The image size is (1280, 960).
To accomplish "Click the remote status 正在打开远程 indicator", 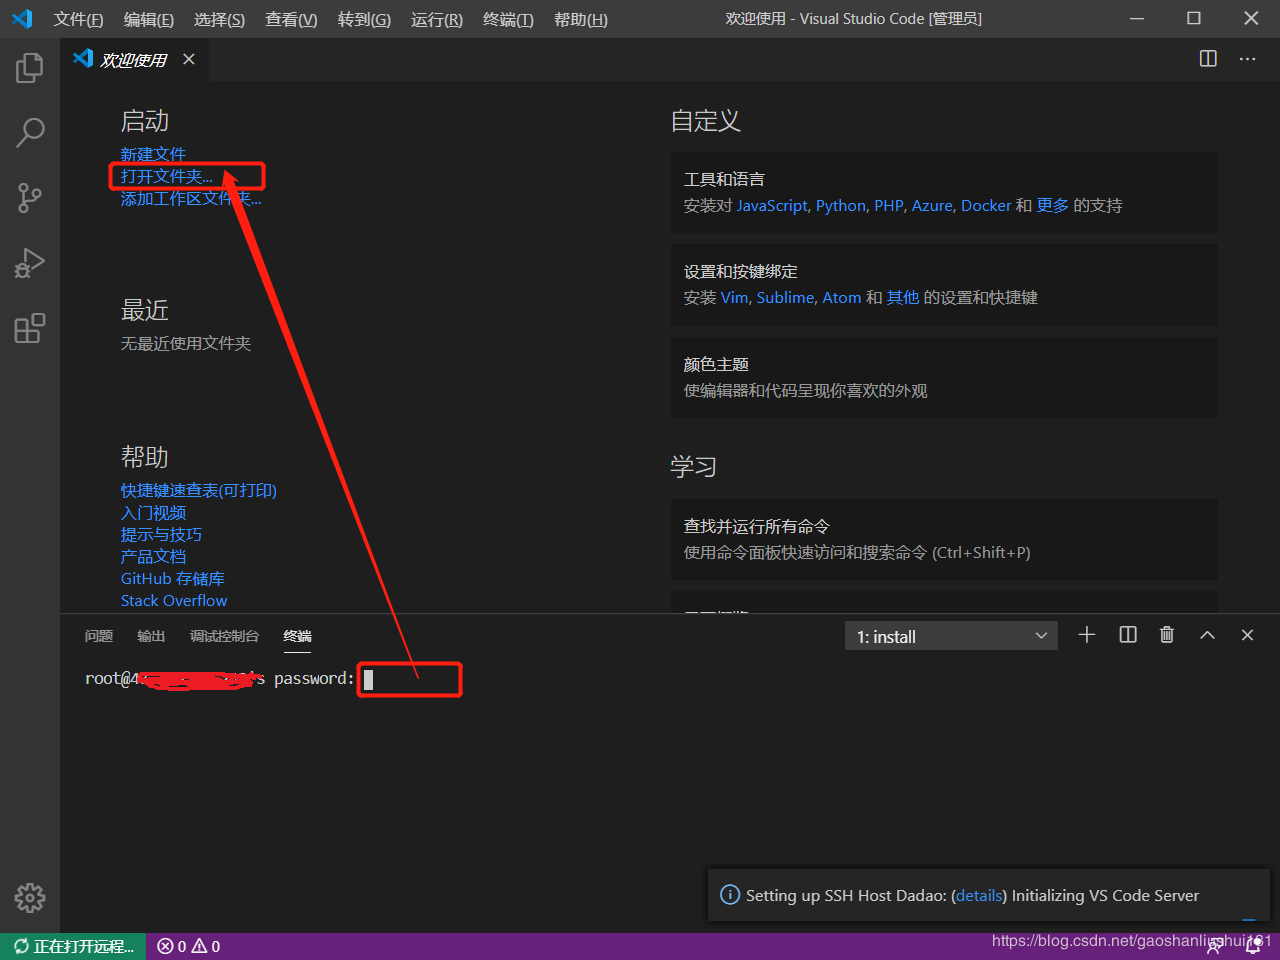I will click(x=73, y=946).
